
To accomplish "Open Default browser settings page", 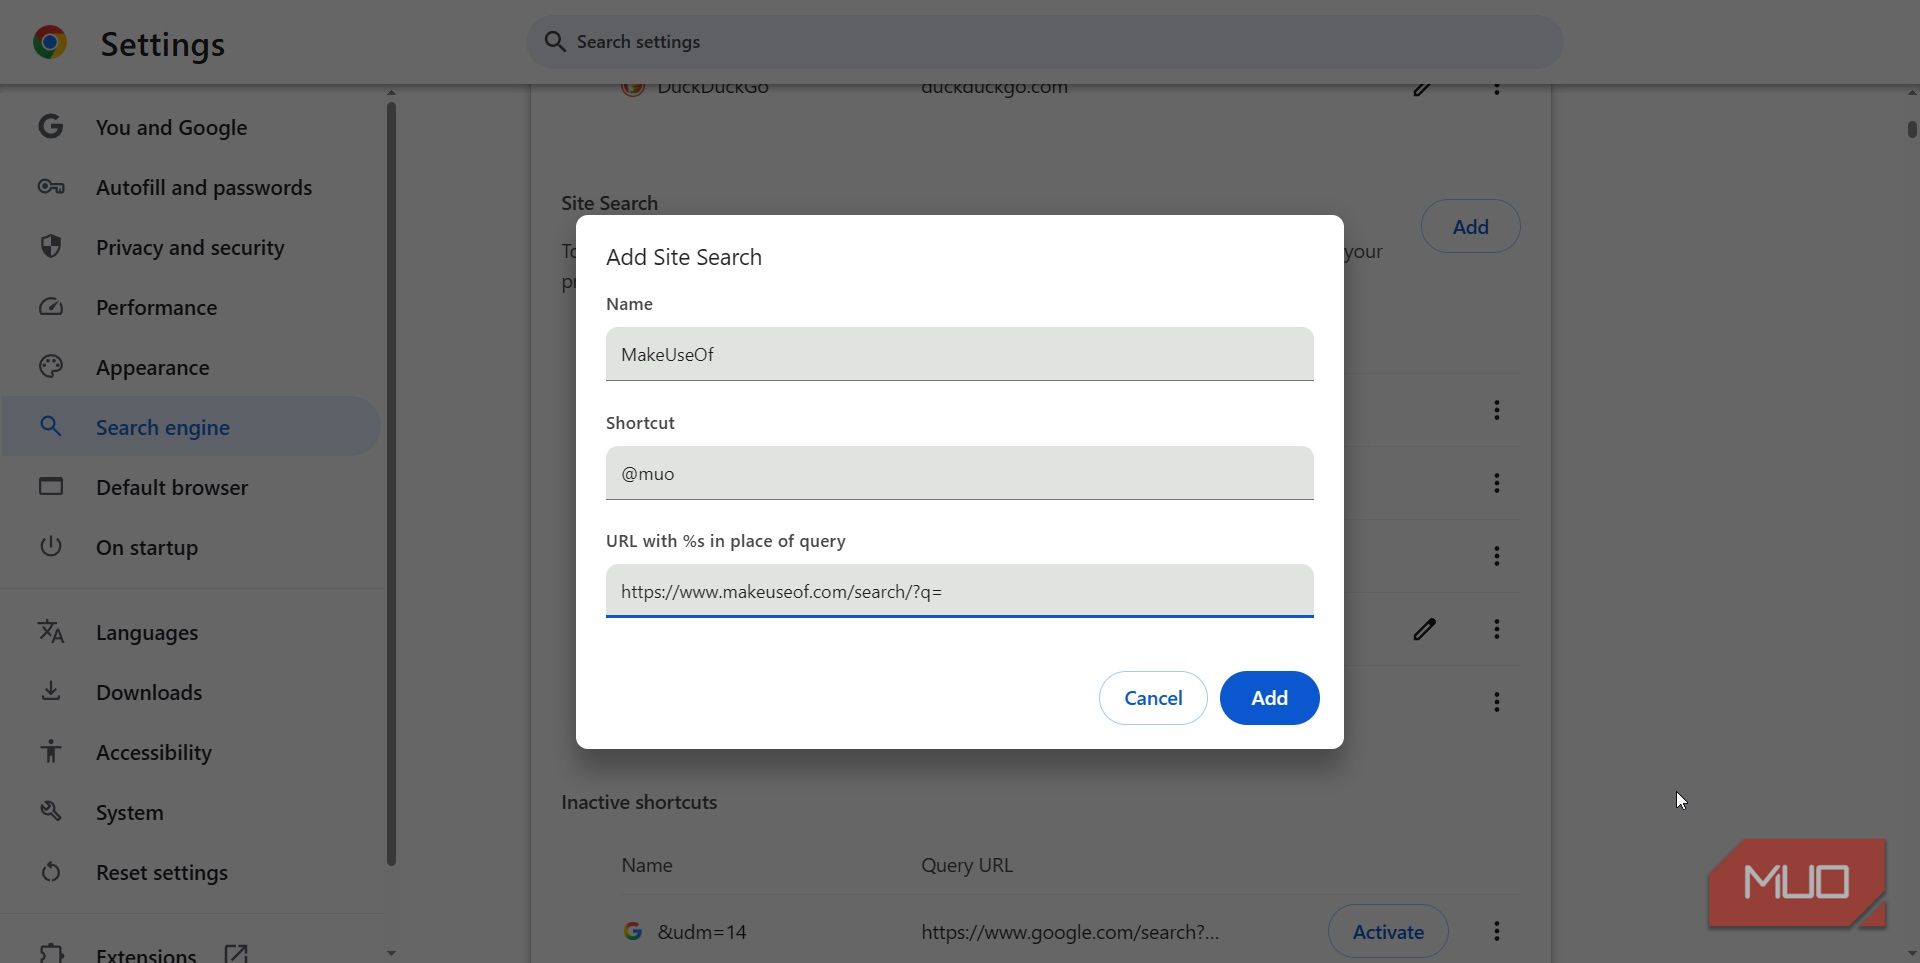I will tap(172, 487).
